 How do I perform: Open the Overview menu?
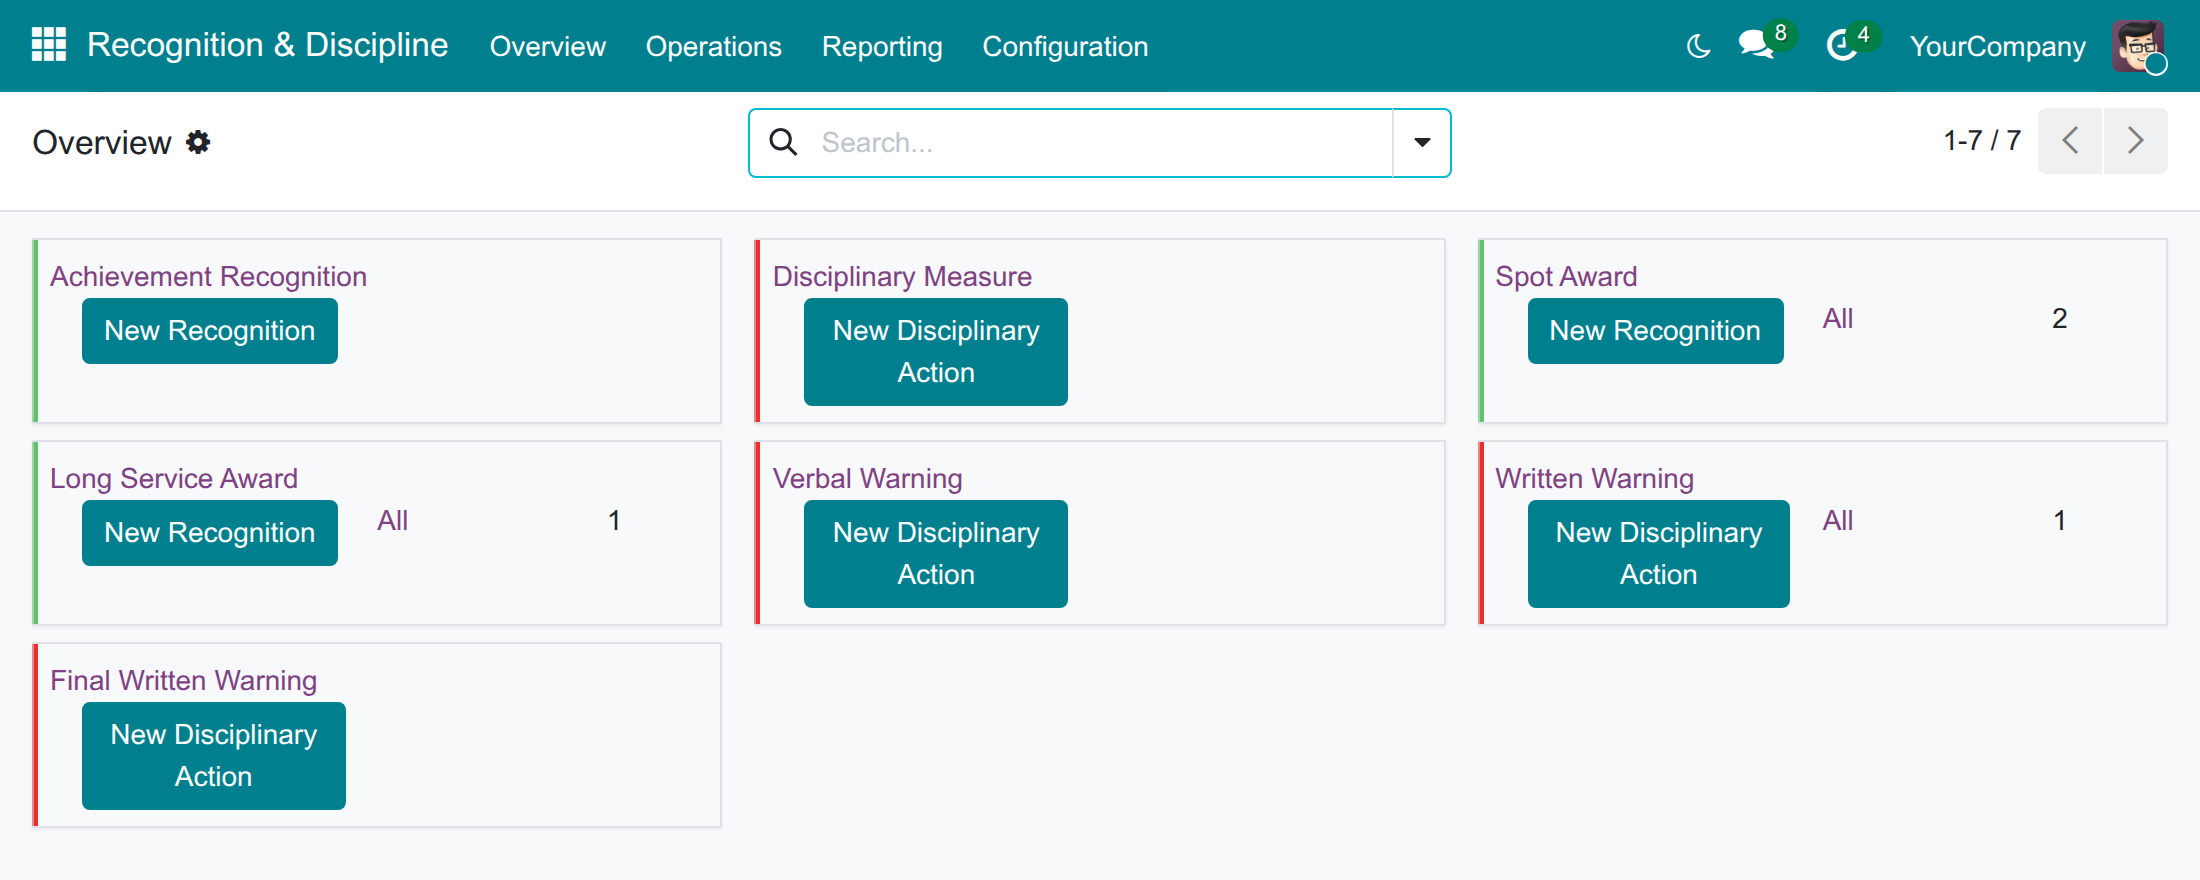pos(547,46)
